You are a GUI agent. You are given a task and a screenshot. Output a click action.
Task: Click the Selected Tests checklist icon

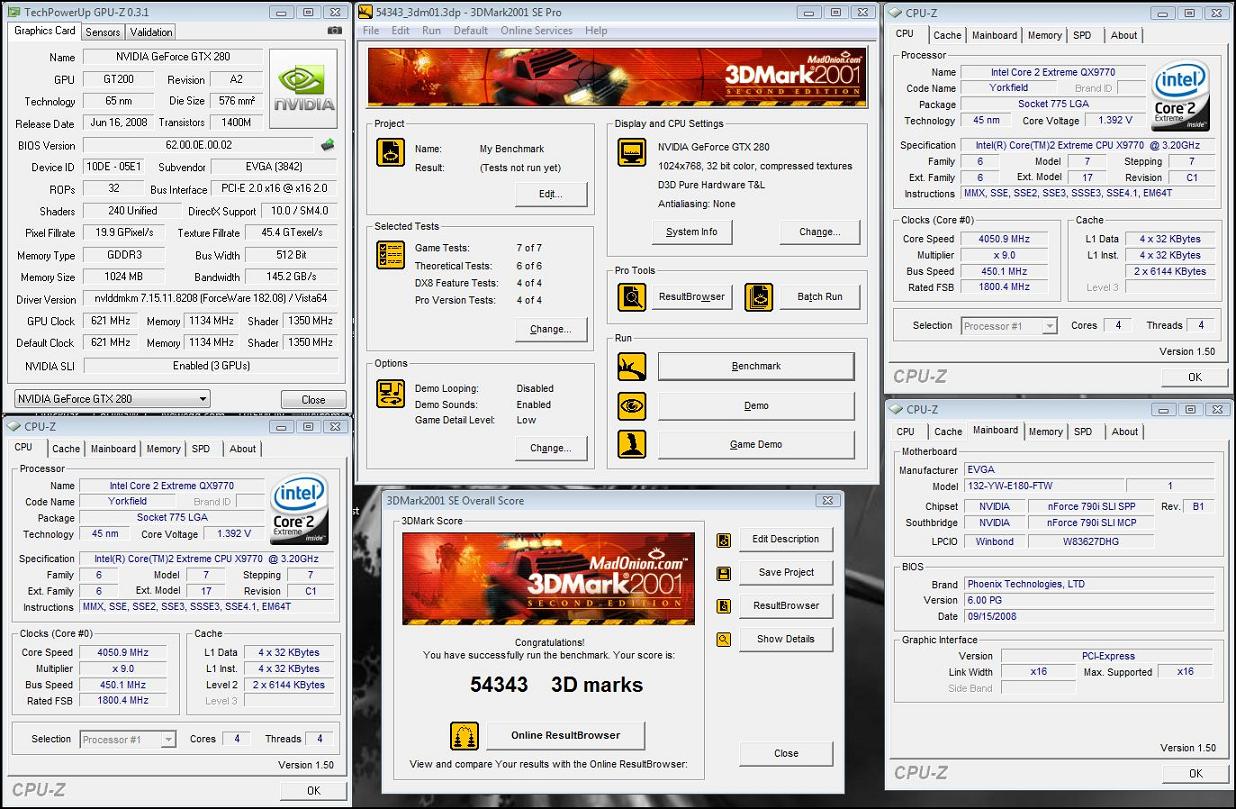point(390,255)
